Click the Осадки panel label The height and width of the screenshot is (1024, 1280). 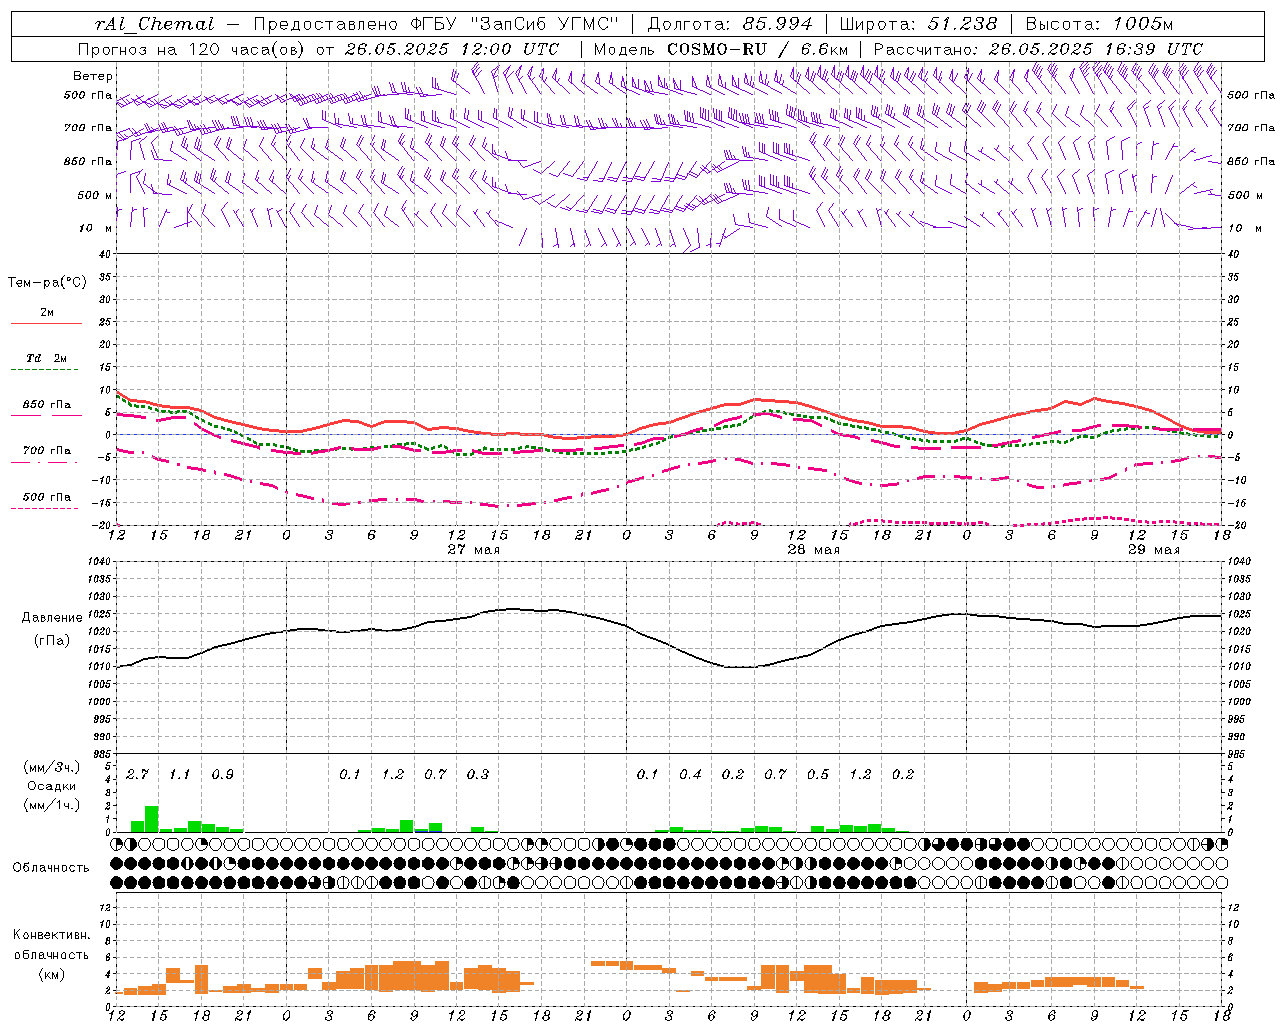coord(51,786)
